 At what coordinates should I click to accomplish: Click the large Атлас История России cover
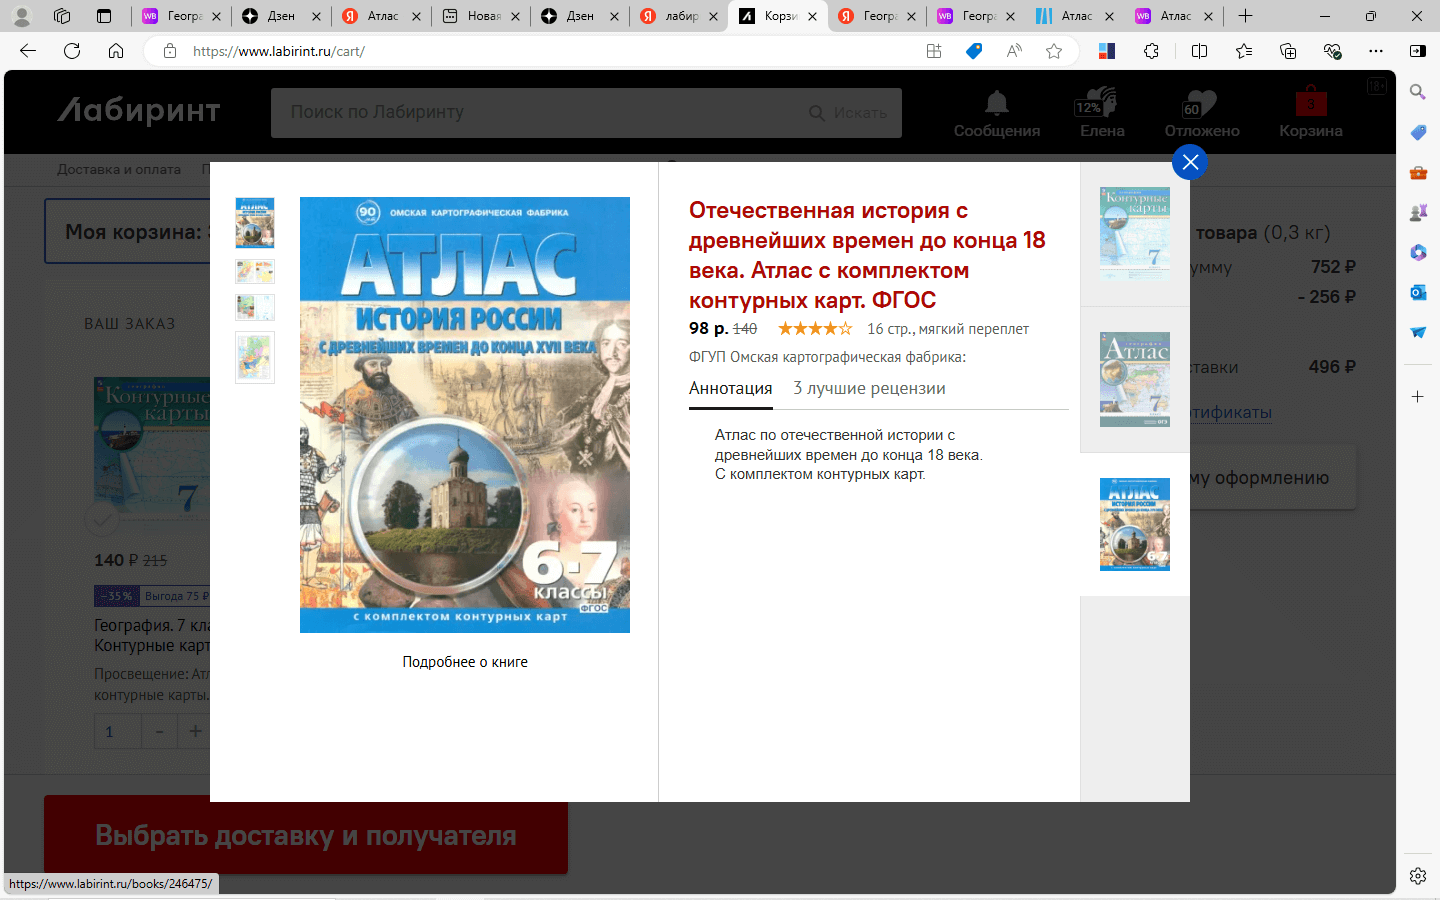465,415
